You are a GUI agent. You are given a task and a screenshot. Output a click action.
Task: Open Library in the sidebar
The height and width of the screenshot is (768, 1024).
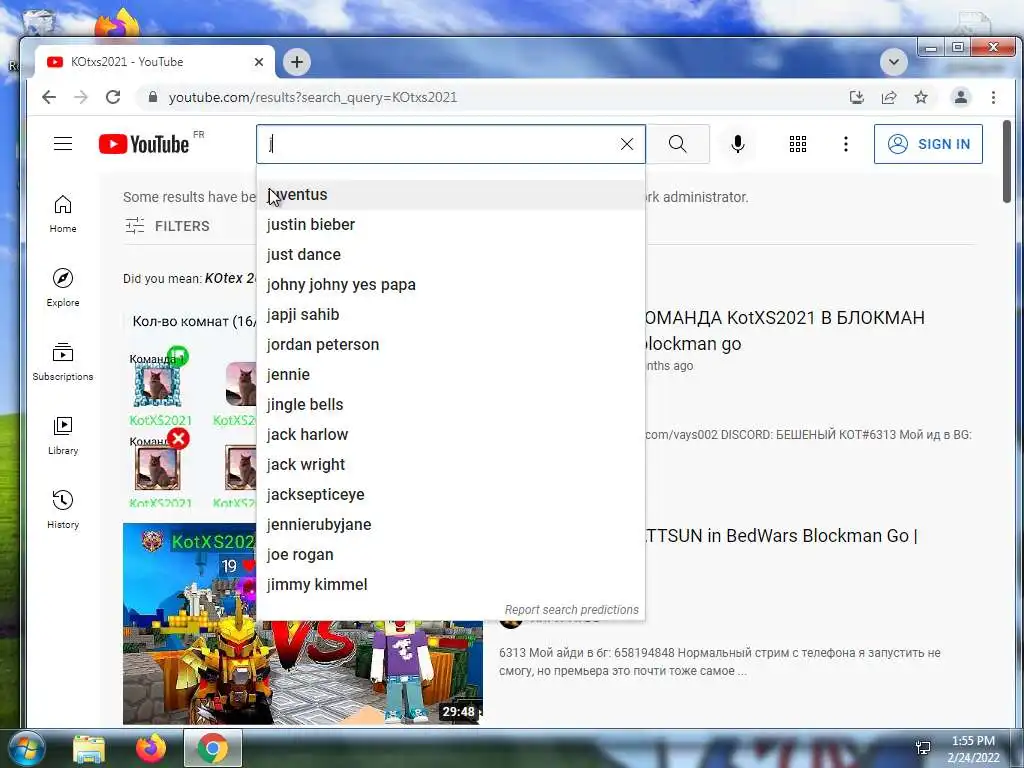coord(63,436)
